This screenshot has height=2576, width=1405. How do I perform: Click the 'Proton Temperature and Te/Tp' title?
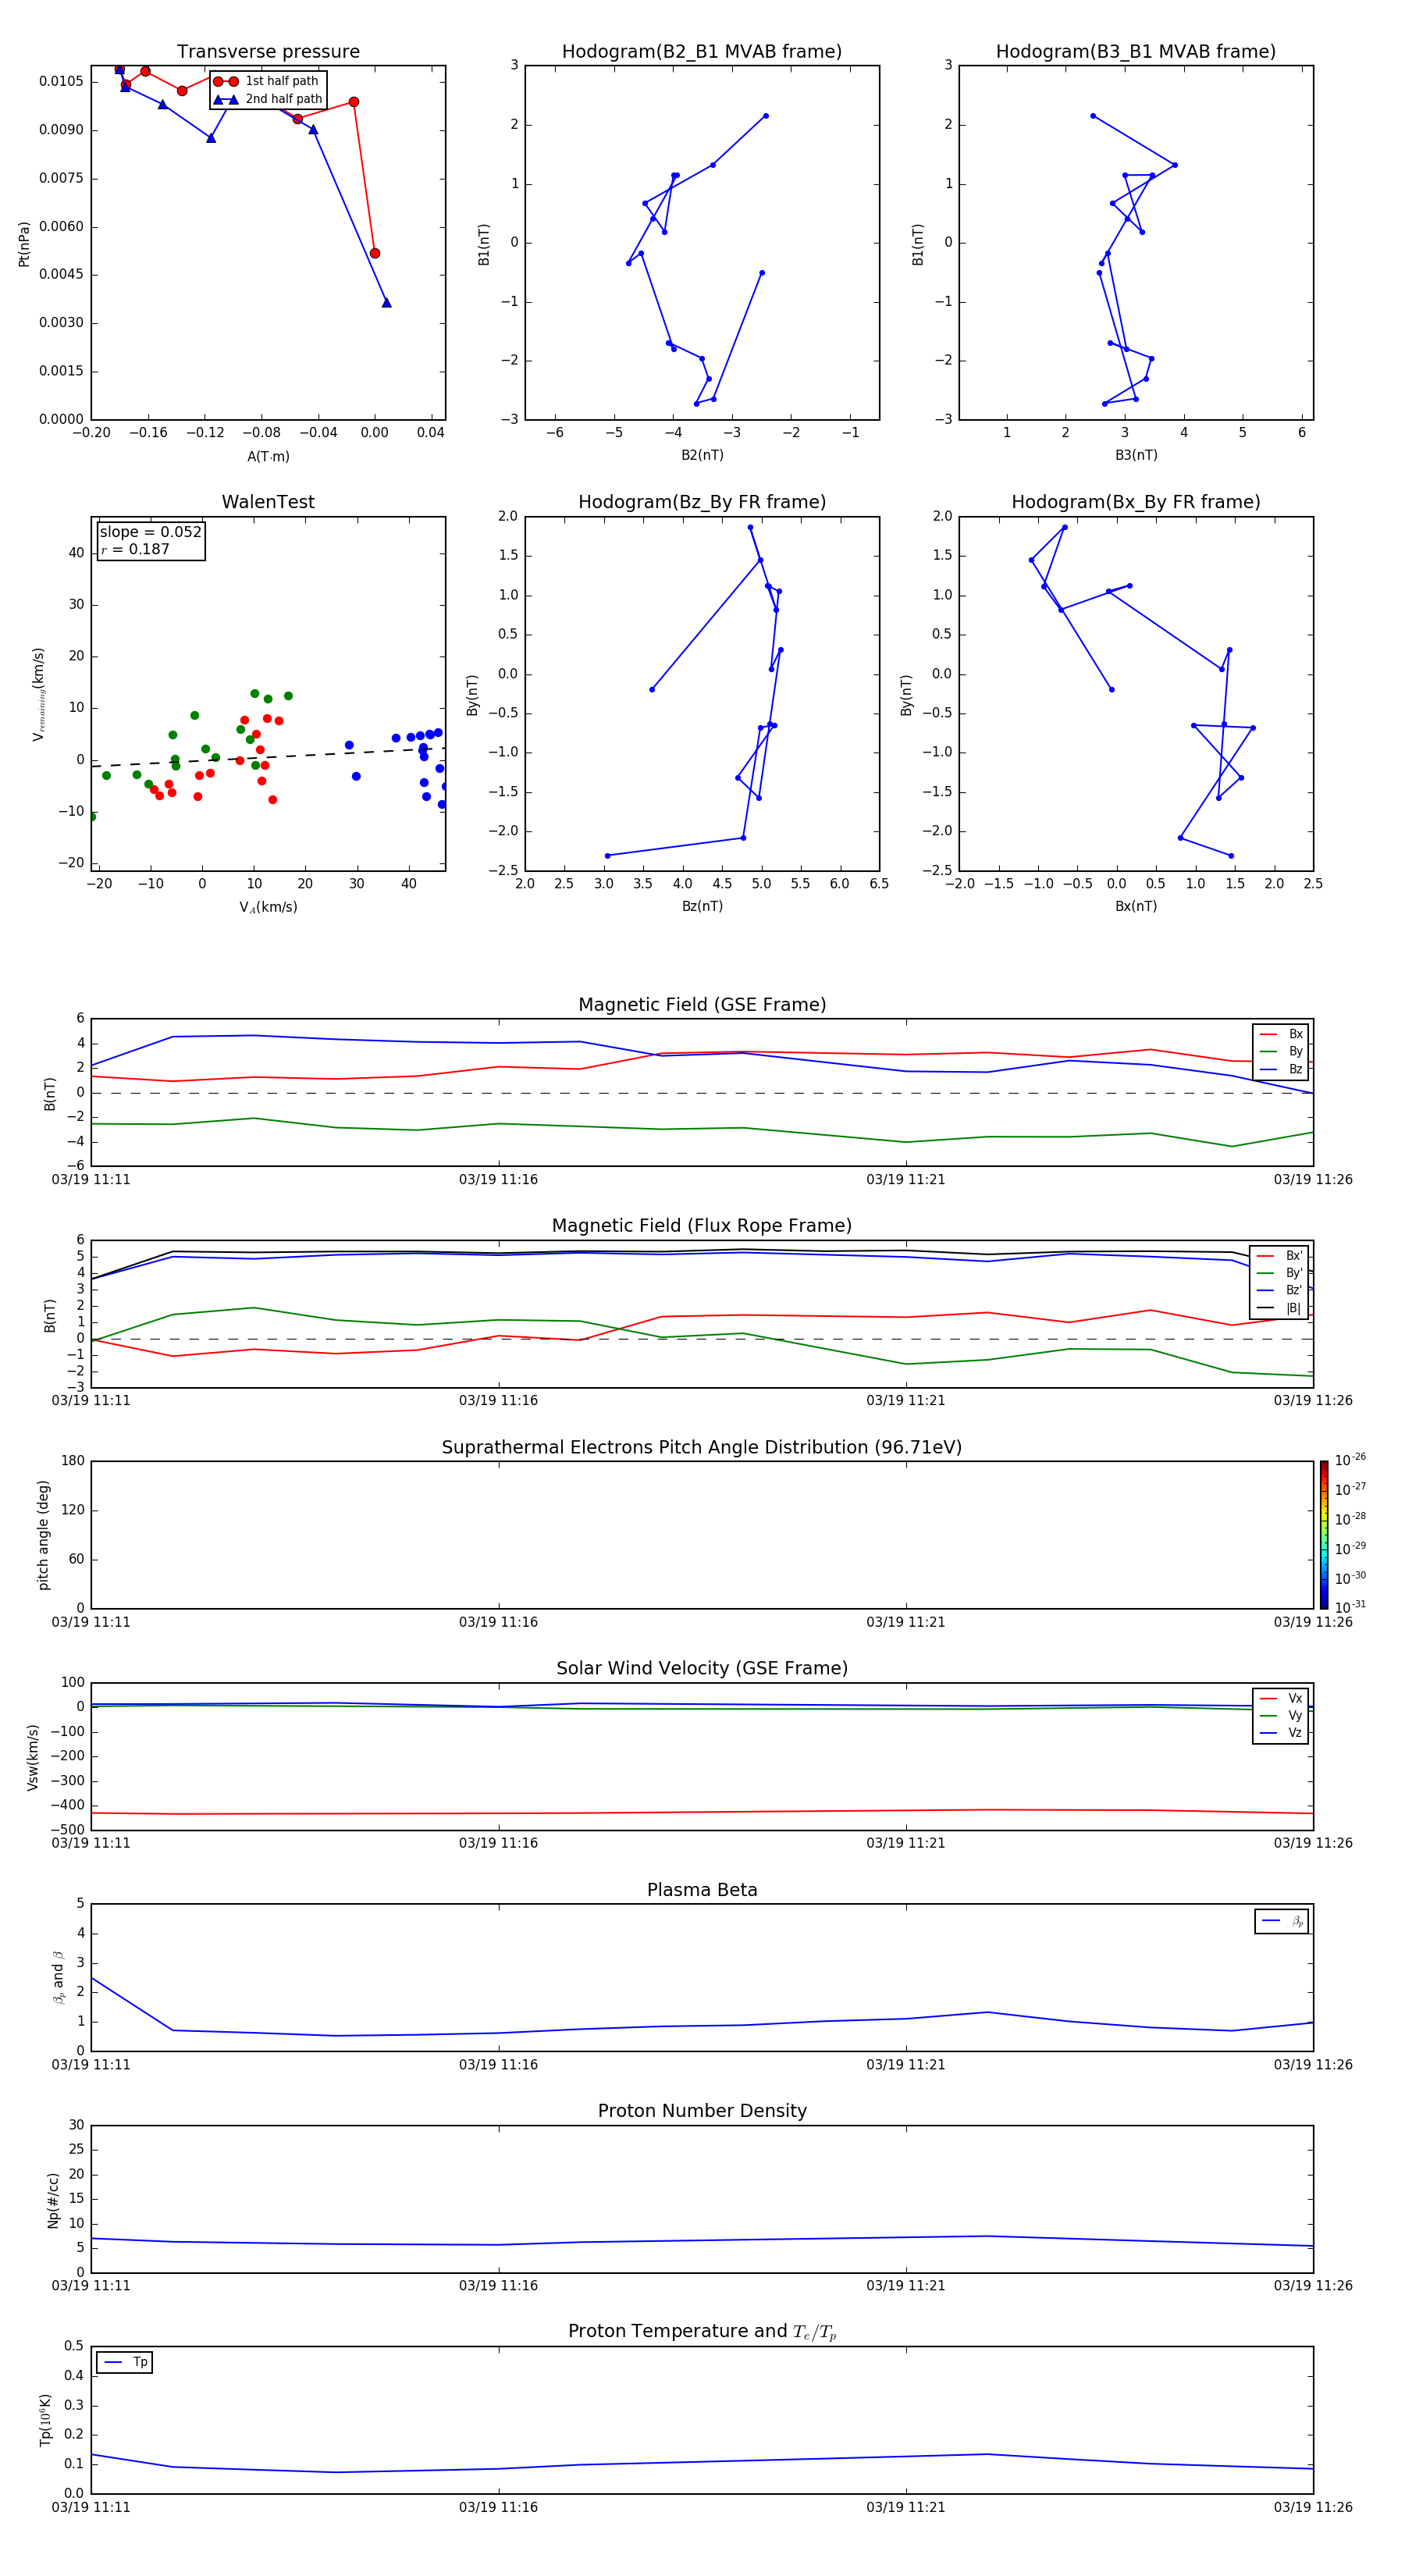click(x=702, y=2332)
